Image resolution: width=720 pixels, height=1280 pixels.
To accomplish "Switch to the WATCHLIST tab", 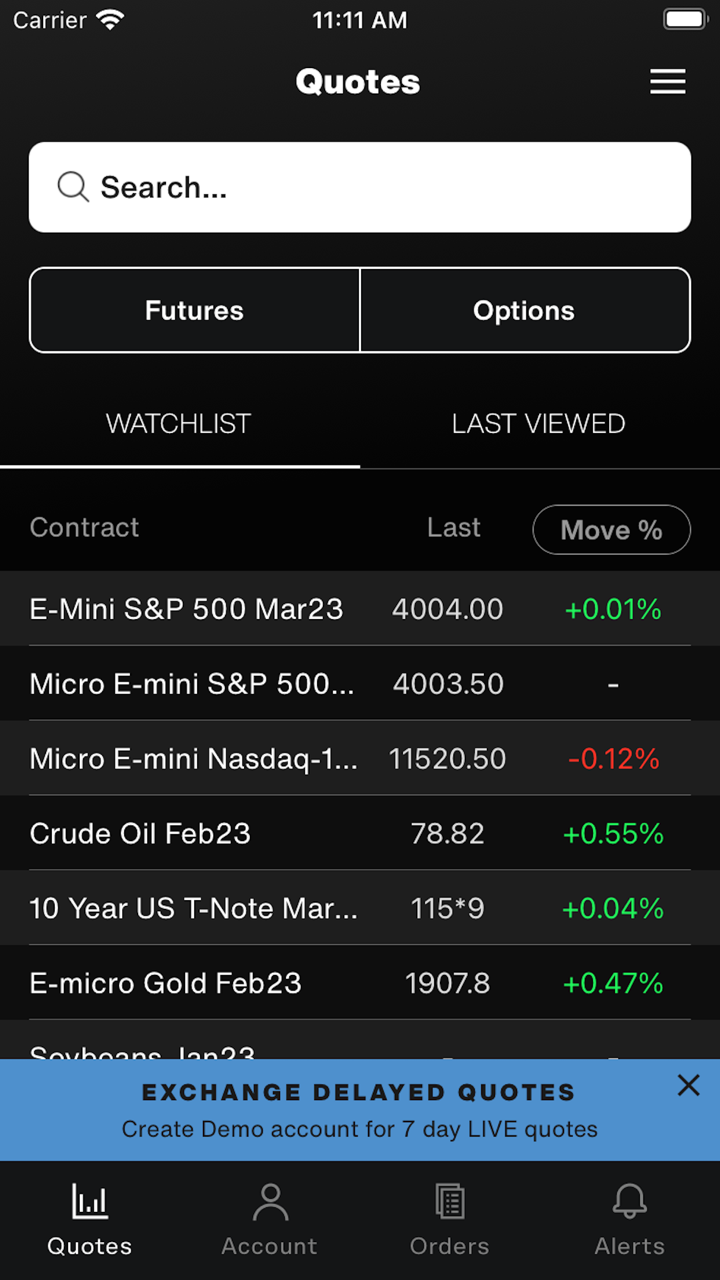I will pos(179,424).
